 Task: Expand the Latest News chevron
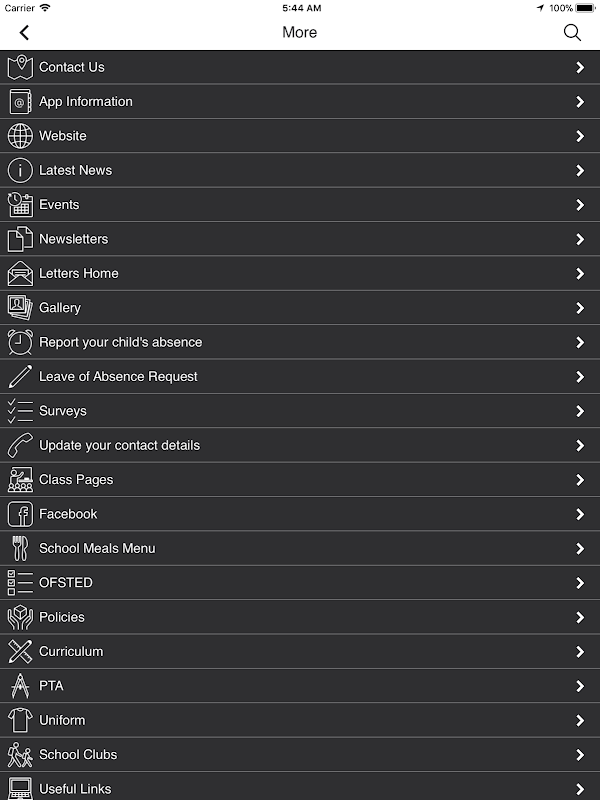(x=580, y=171)
